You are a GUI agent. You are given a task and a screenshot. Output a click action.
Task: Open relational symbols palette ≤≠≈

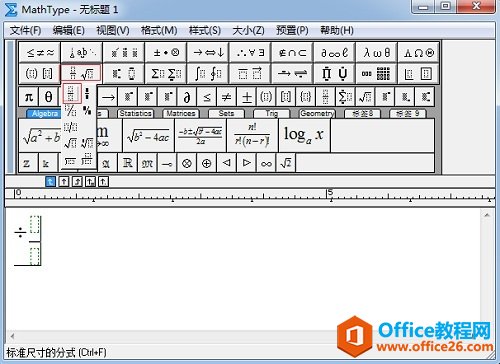[x=40, y=53]
